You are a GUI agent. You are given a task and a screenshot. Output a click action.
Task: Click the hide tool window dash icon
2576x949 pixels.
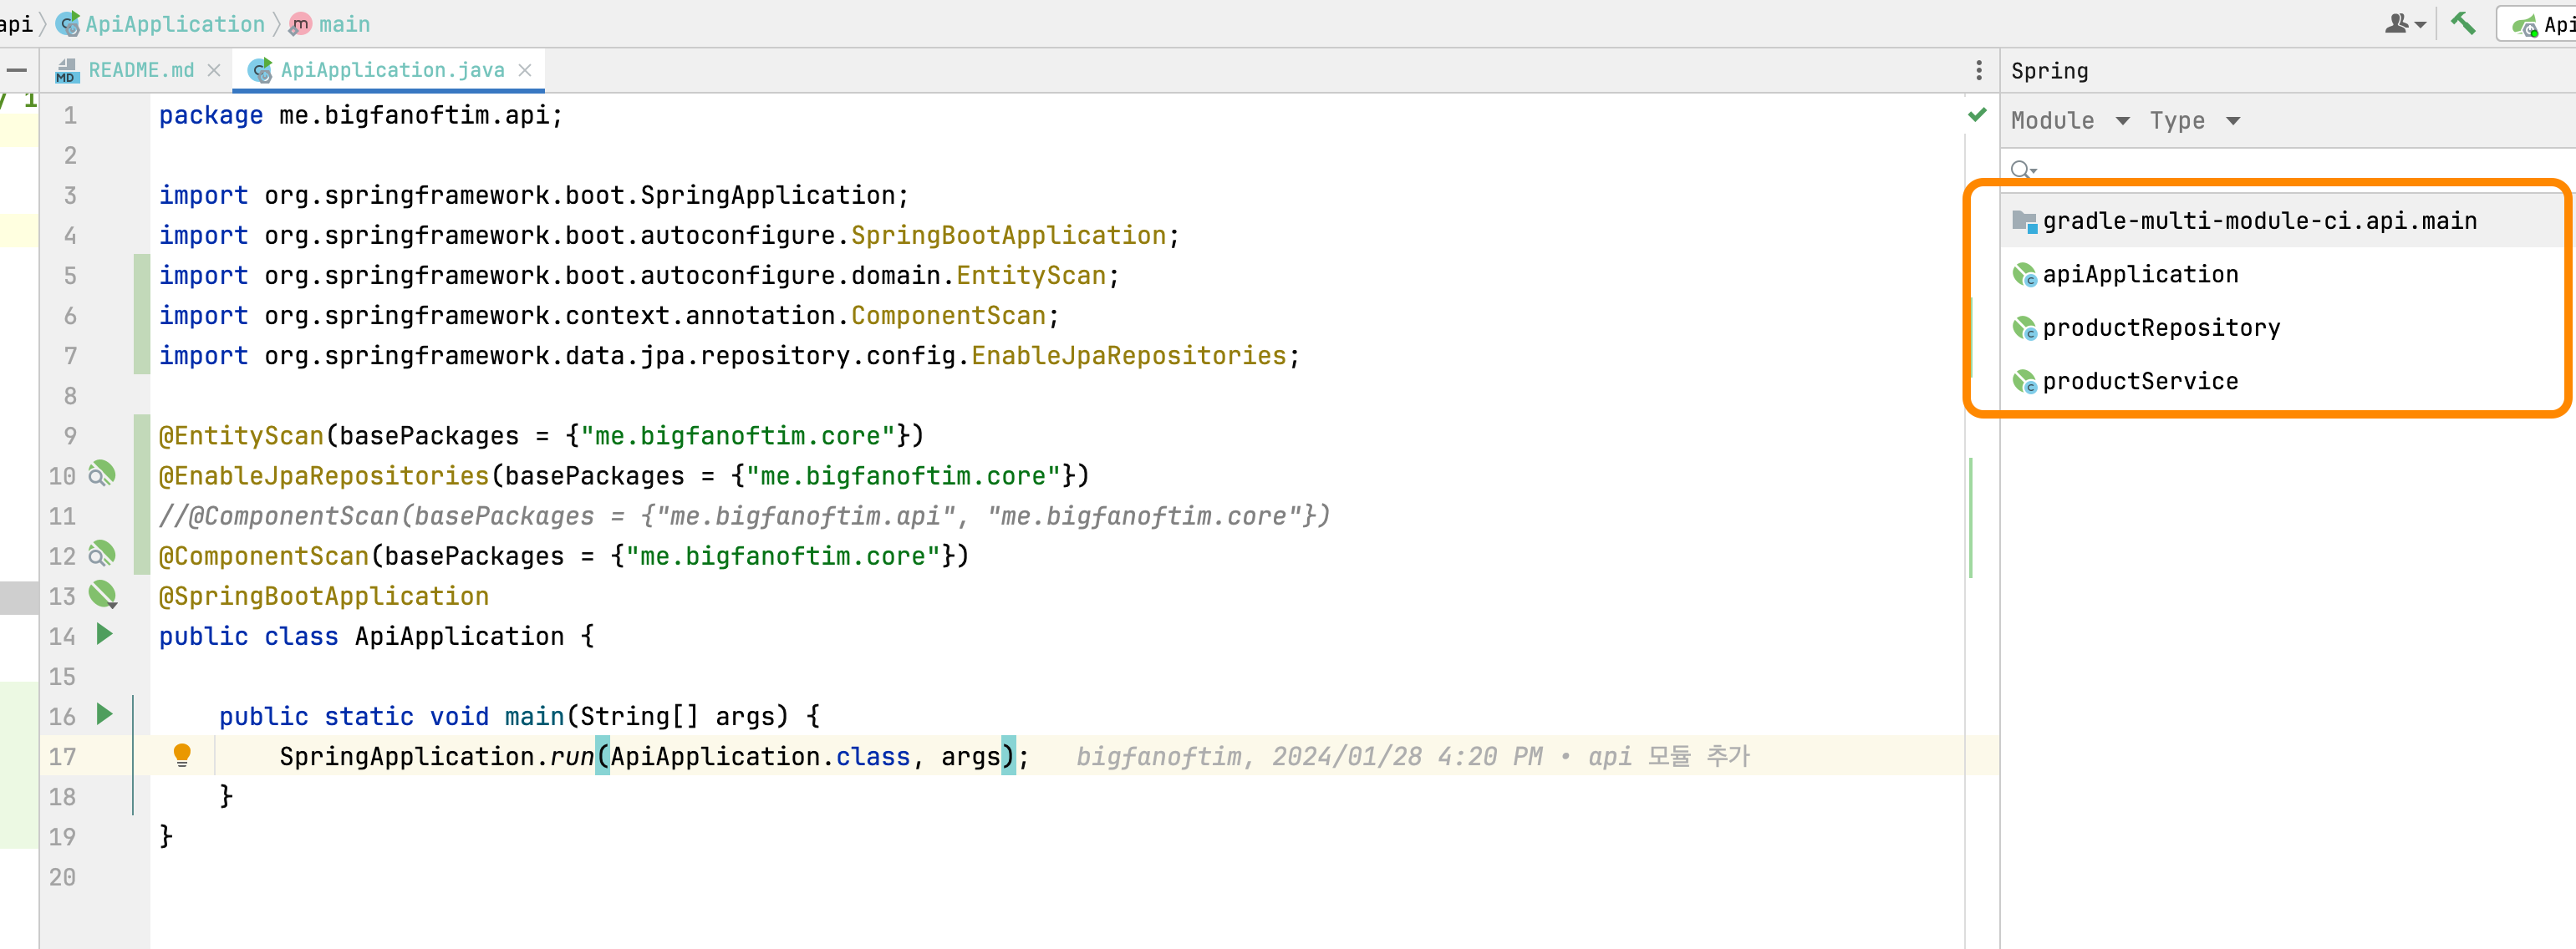(x=17, y=70)
